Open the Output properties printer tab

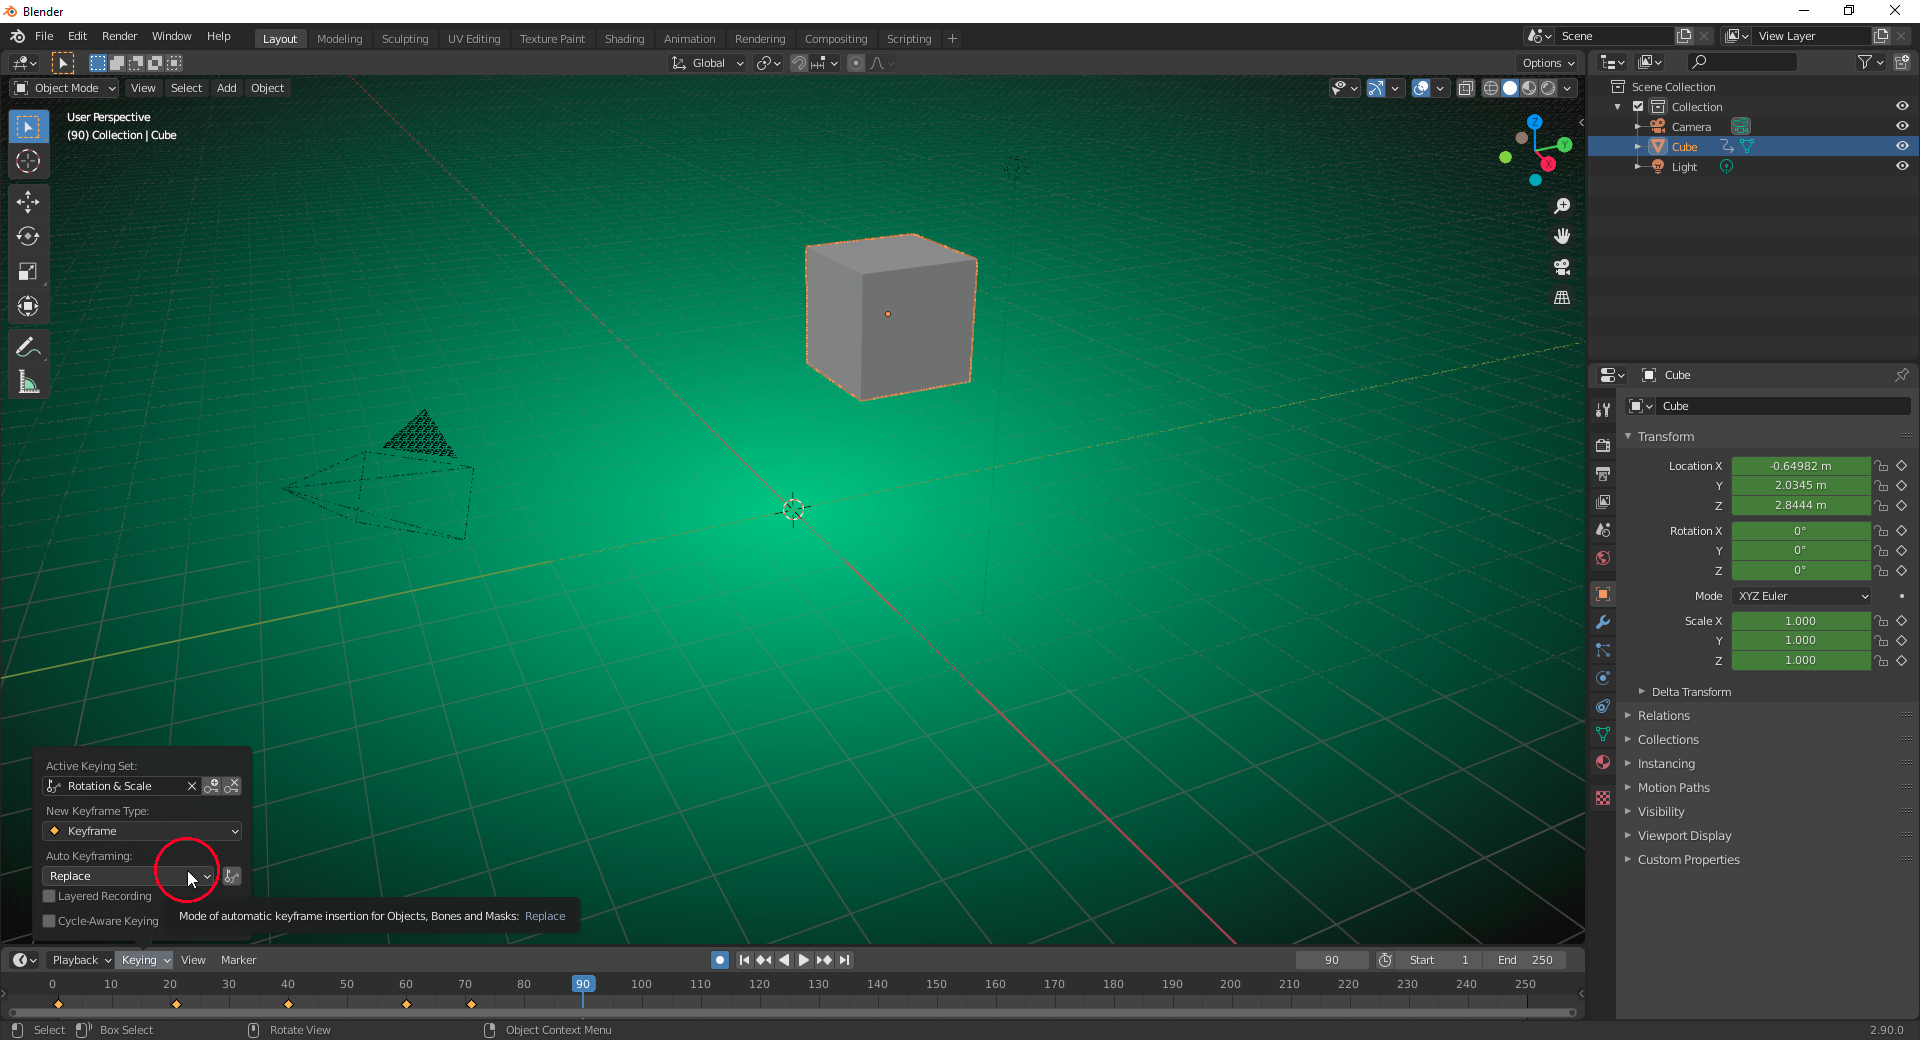1603,473
